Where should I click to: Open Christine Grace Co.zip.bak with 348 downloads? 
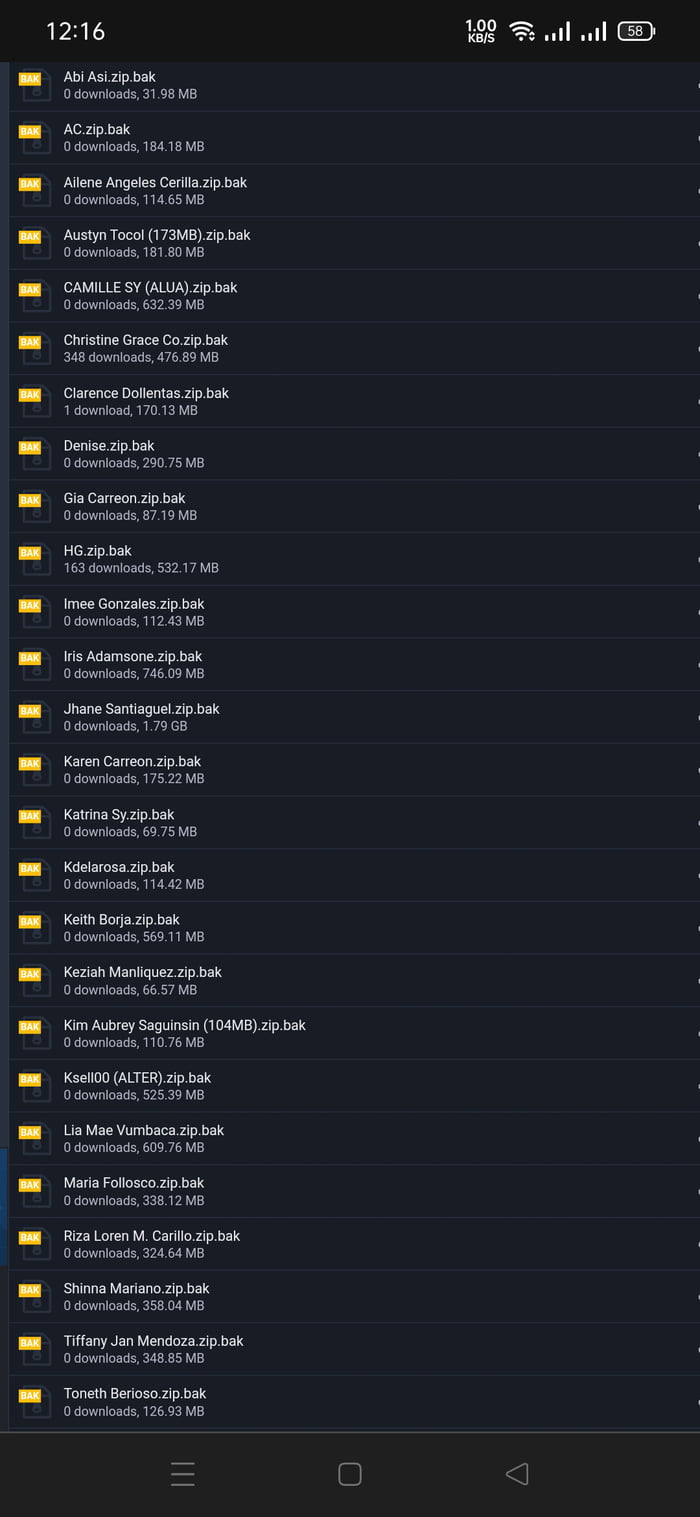click(x=146, y=340)
